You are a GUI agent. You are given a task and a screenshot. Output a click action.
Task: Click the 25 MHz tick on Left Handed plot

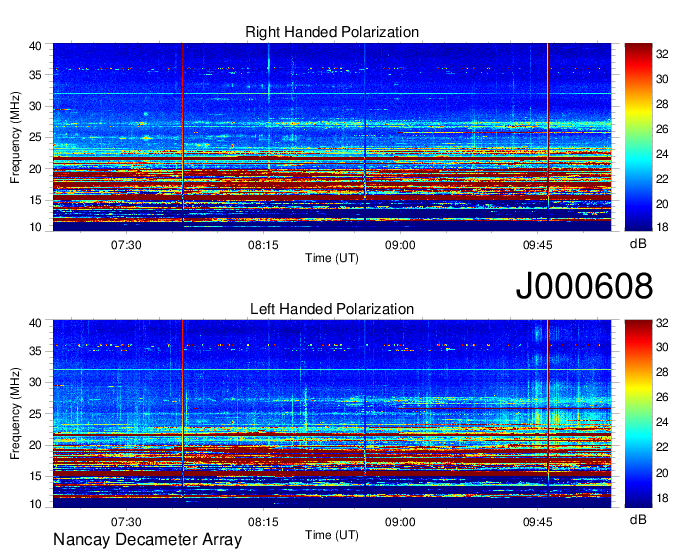(x=35, y=414)
